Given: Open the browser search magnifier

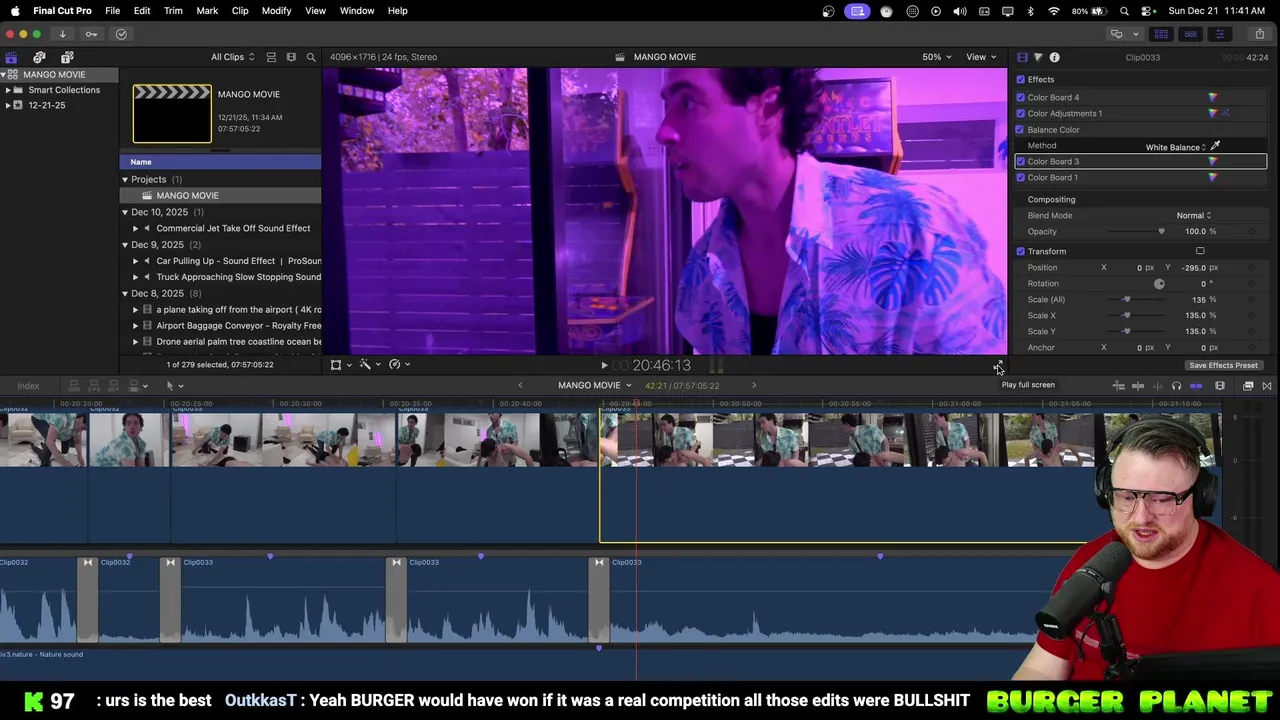Looking at the screenshot, I should coord(311,57).
